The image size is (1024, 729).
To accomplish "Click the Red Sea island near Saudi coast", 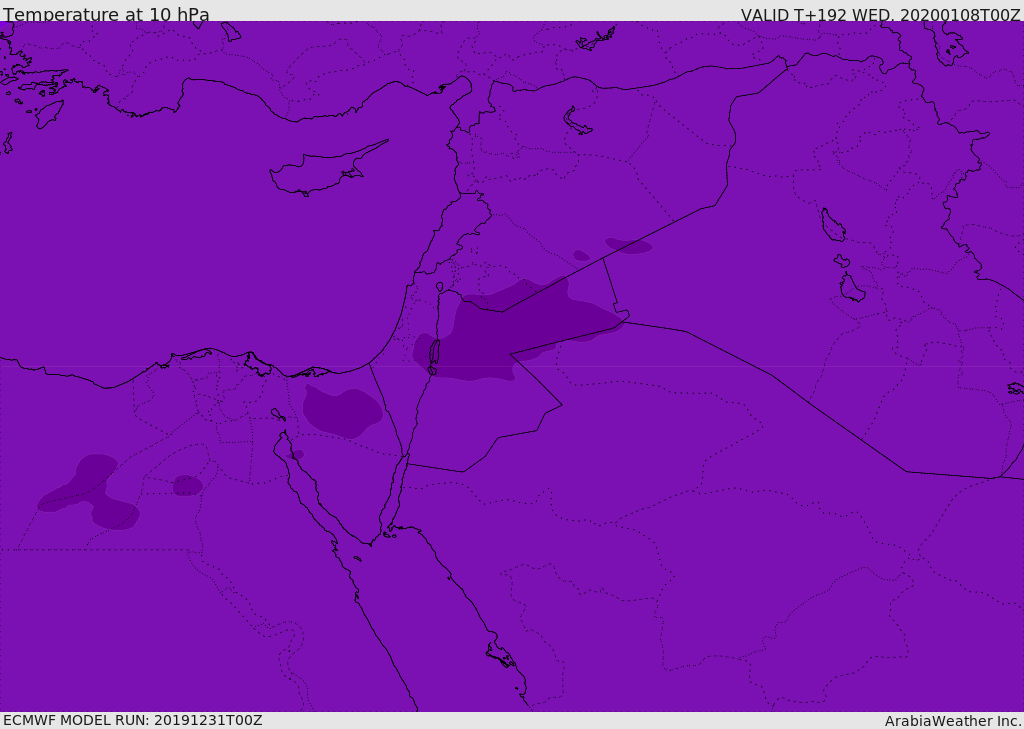I will 502,655.
